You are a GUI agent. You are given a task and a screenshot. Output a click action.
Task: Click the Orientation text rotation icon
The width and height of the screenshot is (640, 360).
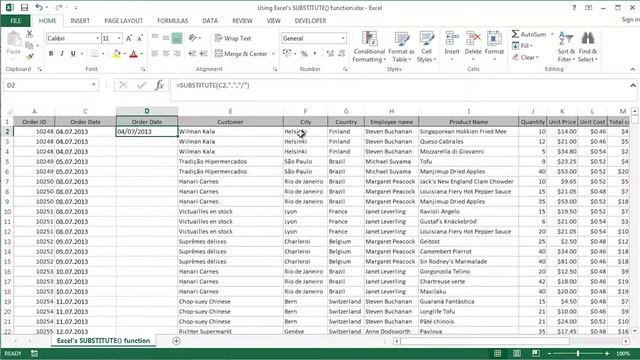tap(193, 38)
